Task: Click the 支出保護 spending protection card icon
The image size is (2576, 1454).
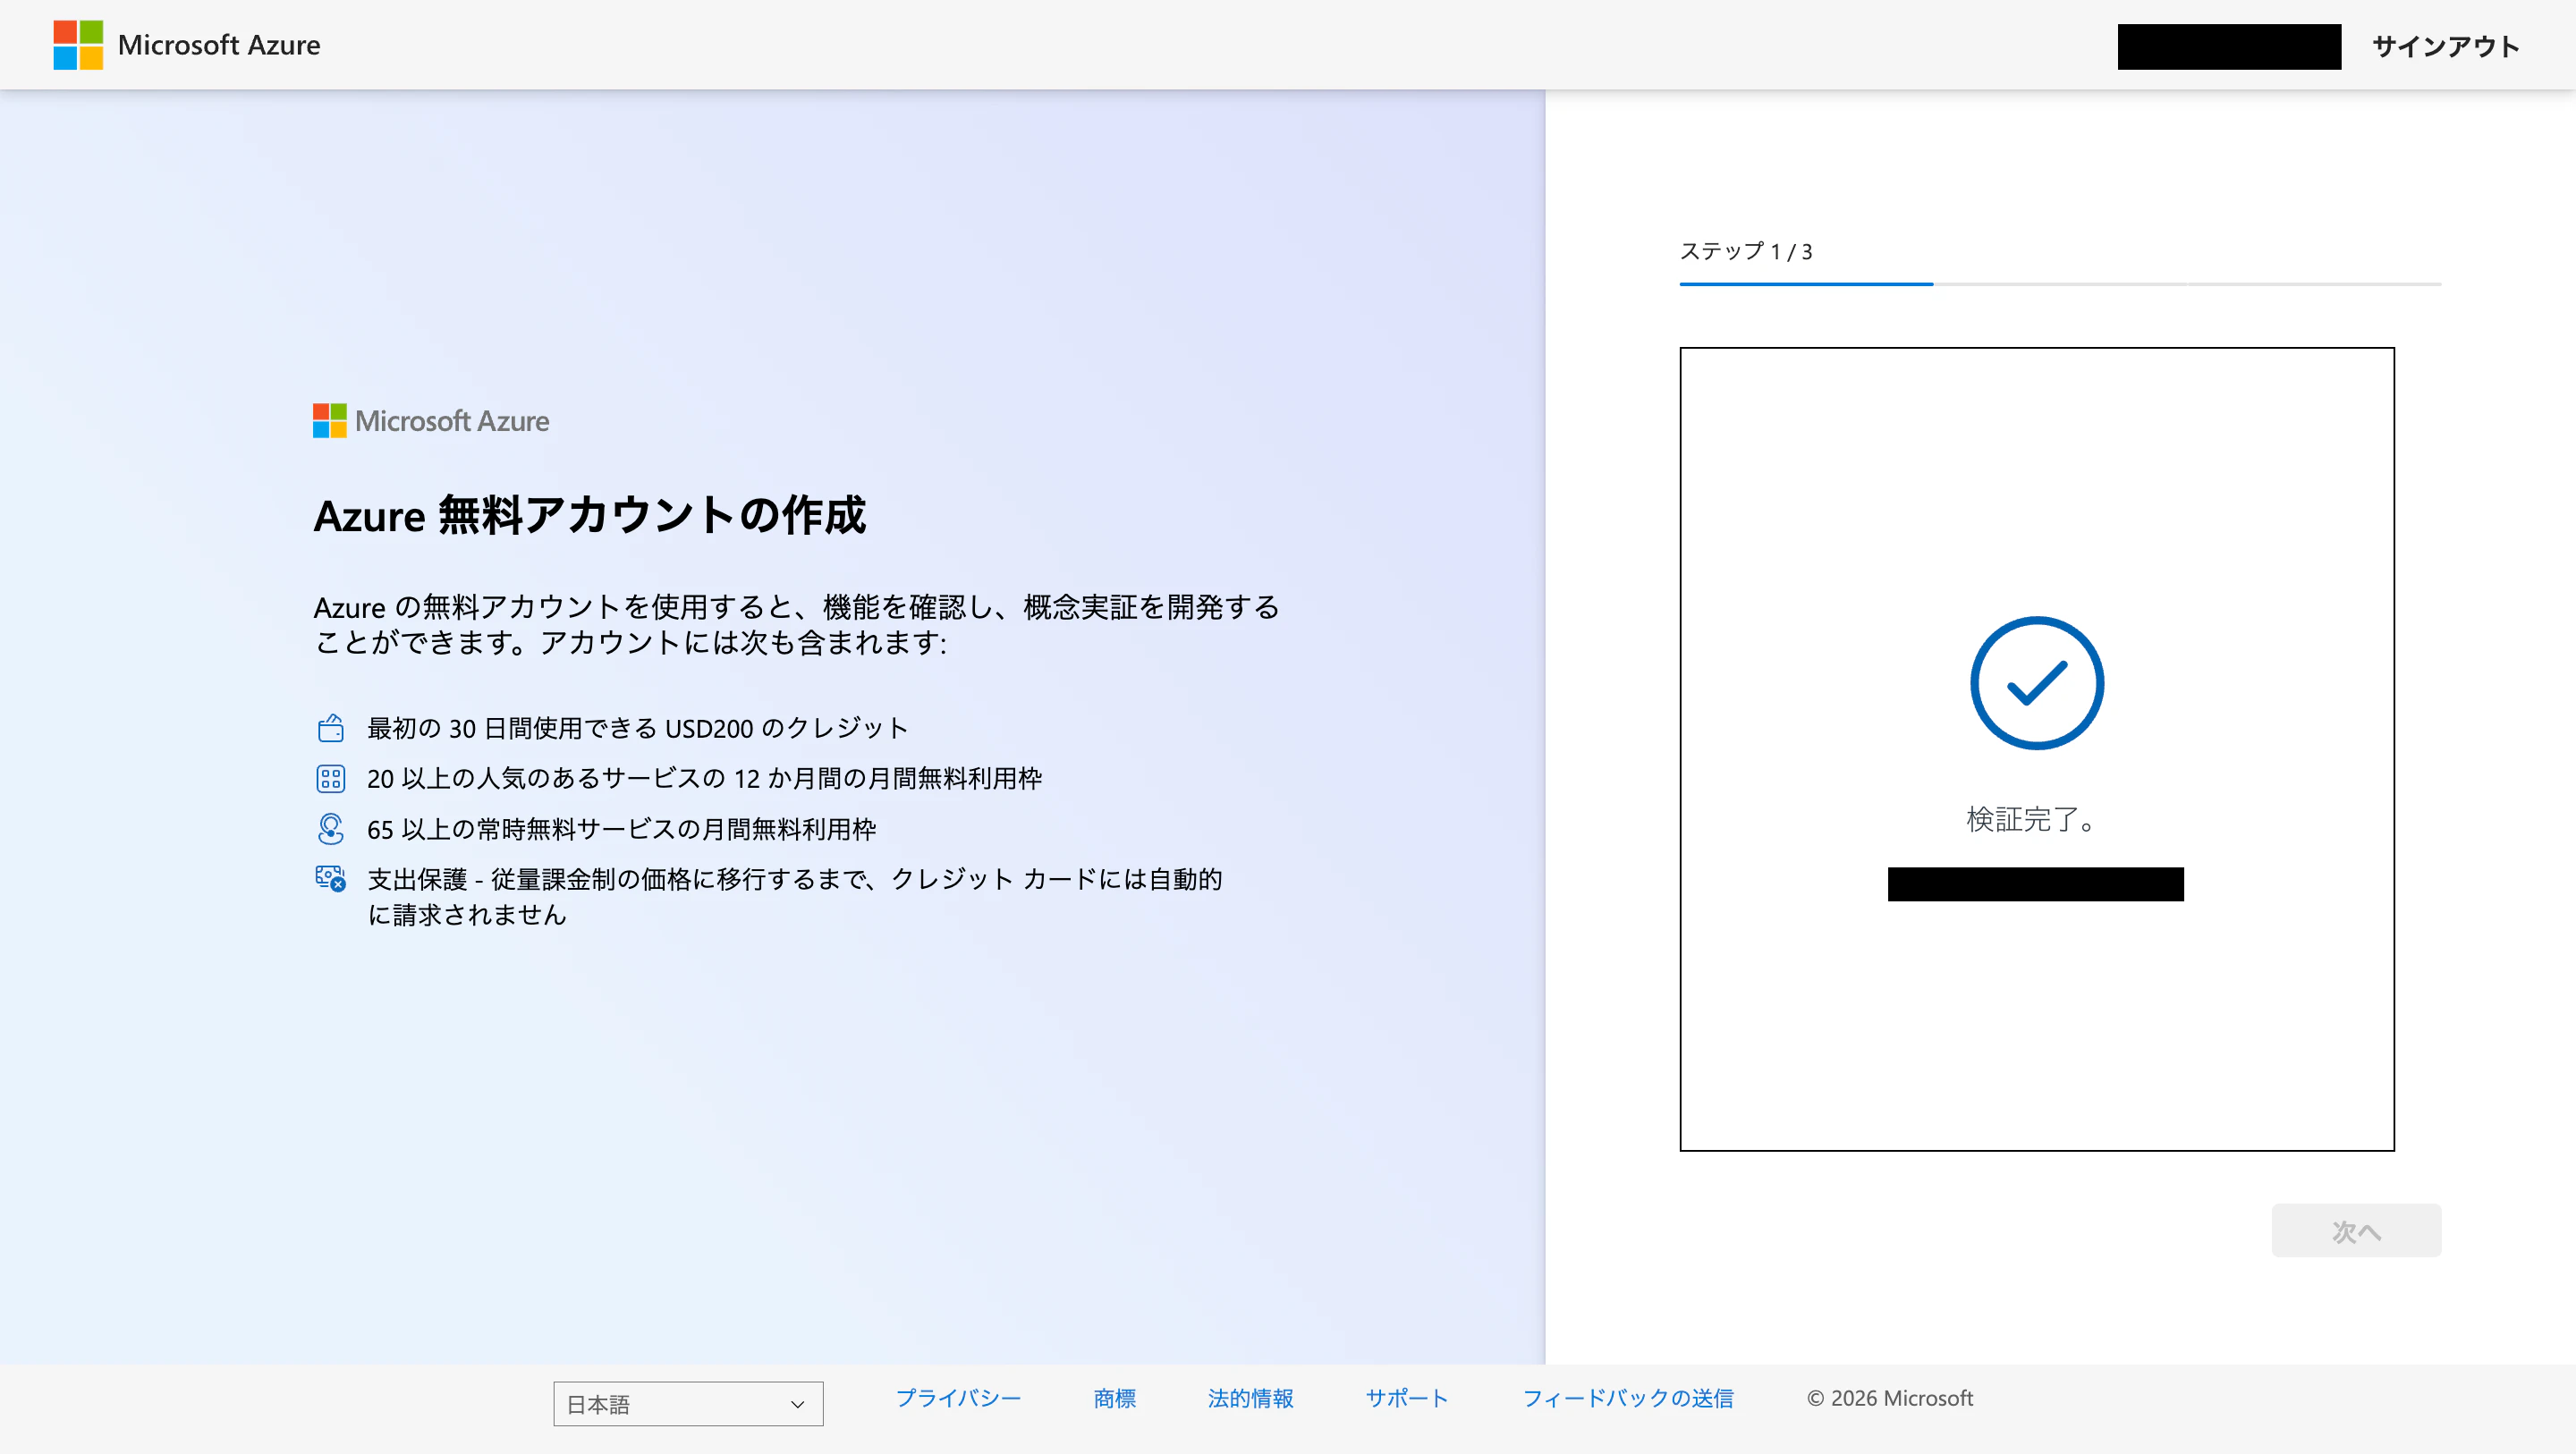Action: click(331, 879)
